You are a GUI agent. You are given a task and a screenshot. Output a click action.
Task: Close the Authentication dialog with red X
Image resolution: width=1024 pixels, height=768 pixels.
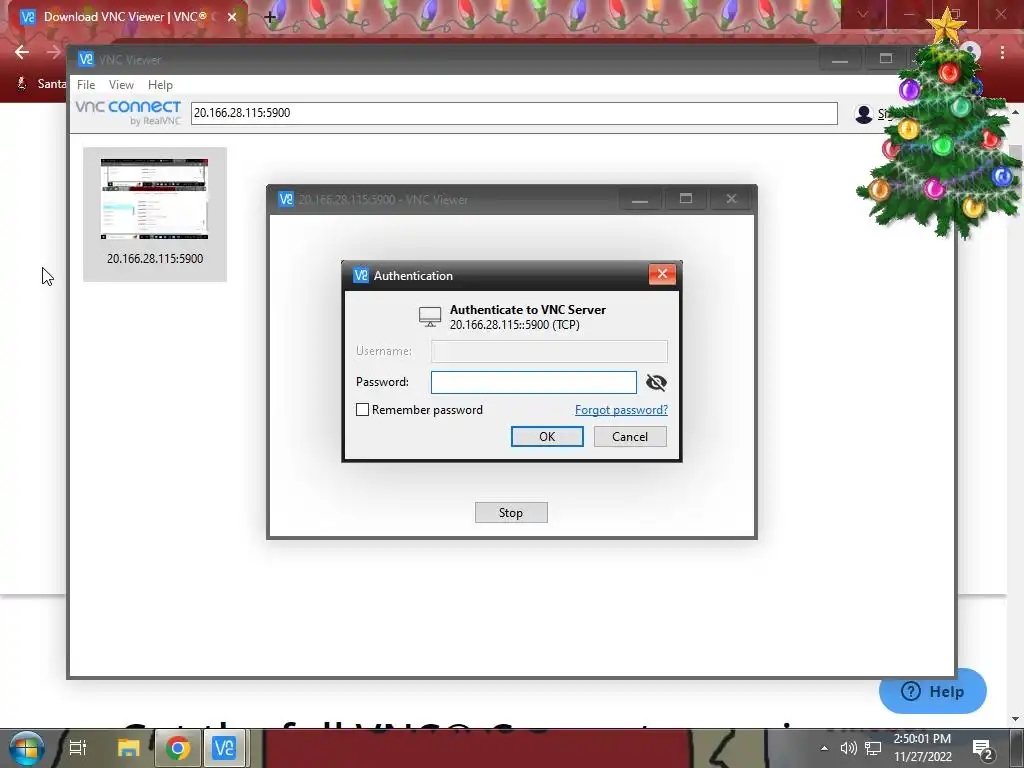[662, 274]
